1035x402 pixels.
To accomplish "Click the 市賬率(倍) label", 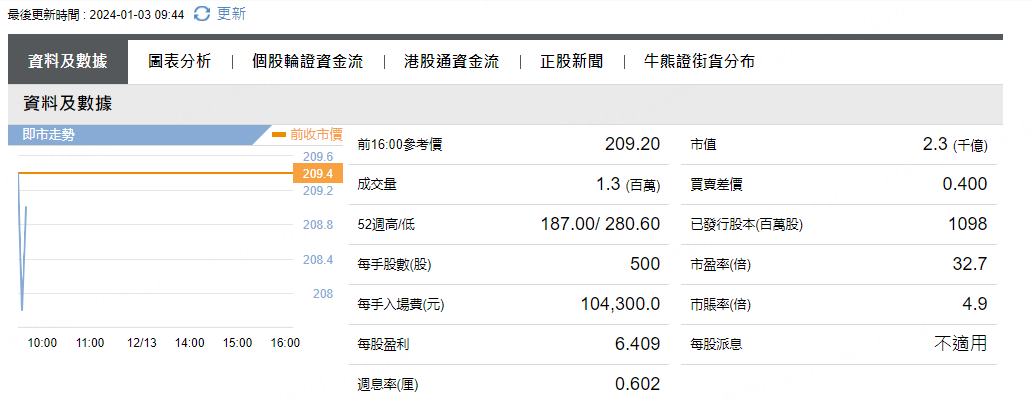I will point(720,305).
